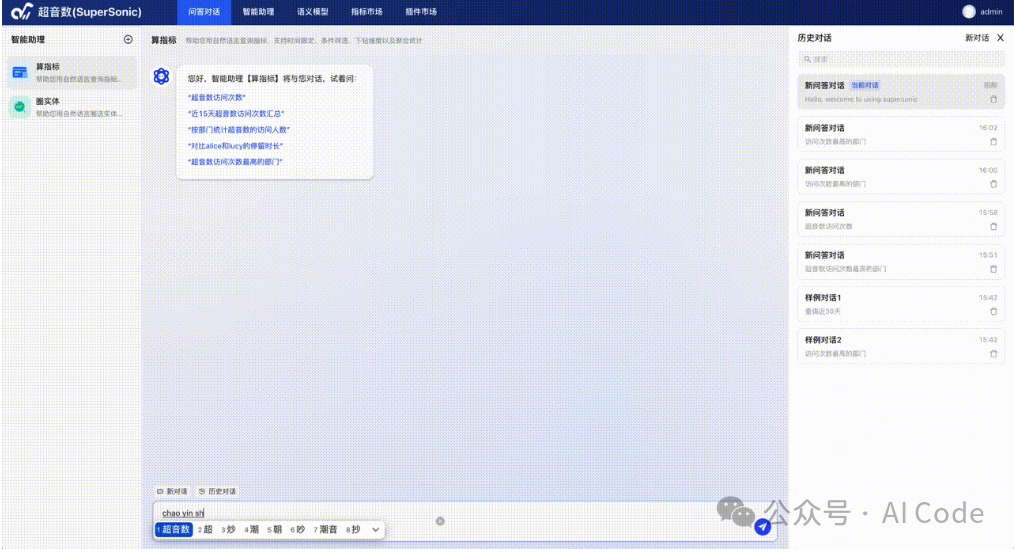Click the admin avatar icon
This screenshot has width=1017, height=554.
(x=969, y=12)
